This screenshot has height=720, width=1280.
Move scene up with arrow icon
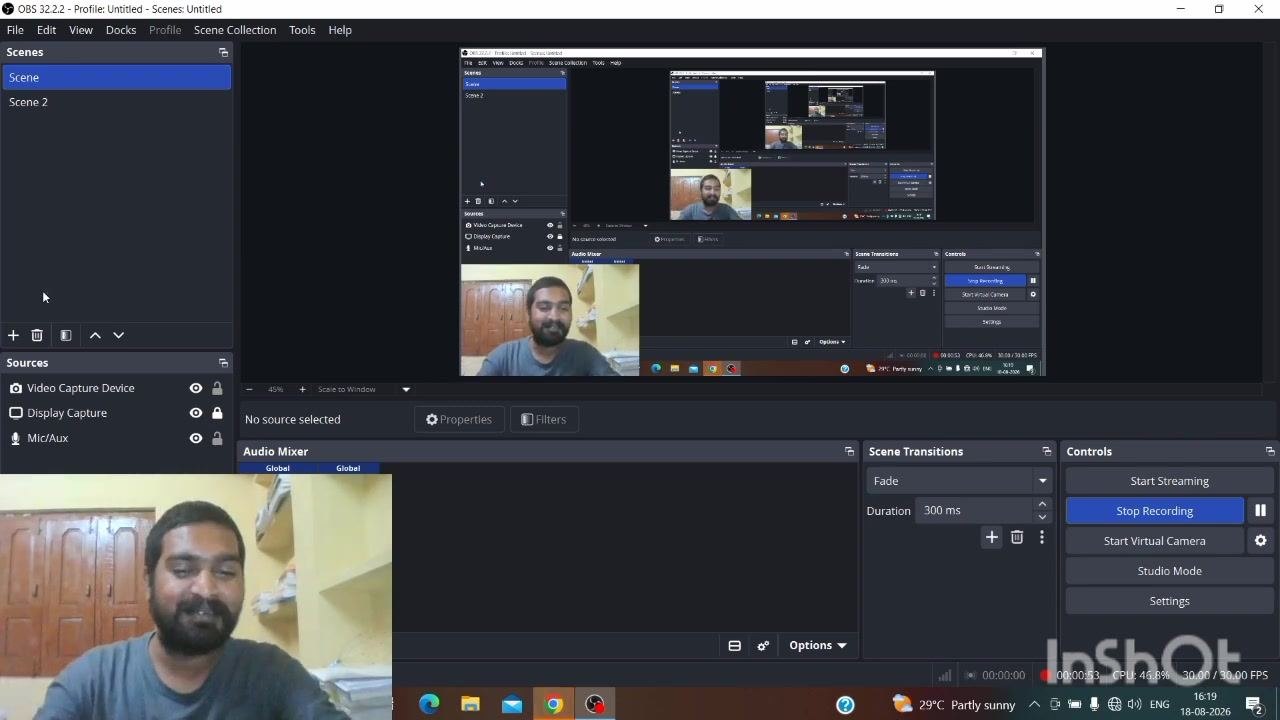pyautogui.click(x=95, y=336)
